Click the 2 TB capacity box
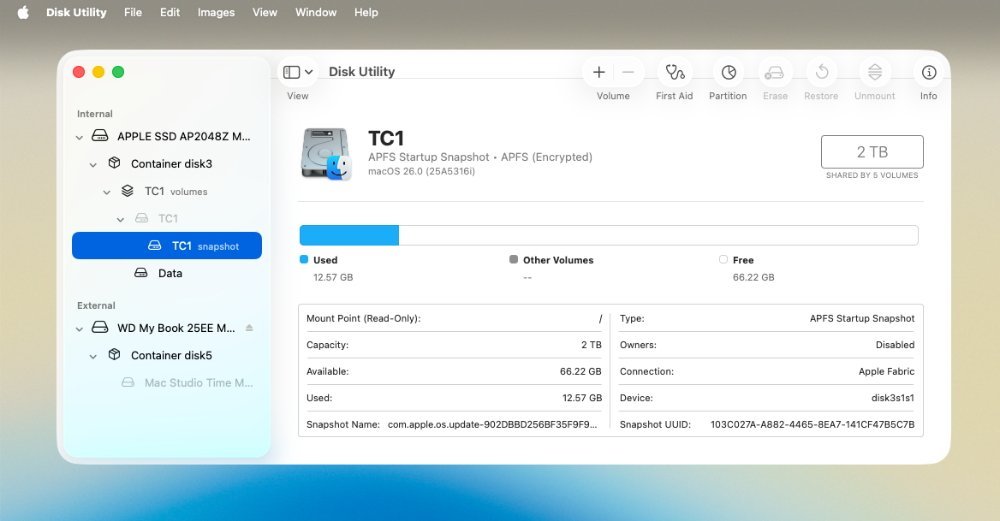 (x=872, y=152)
